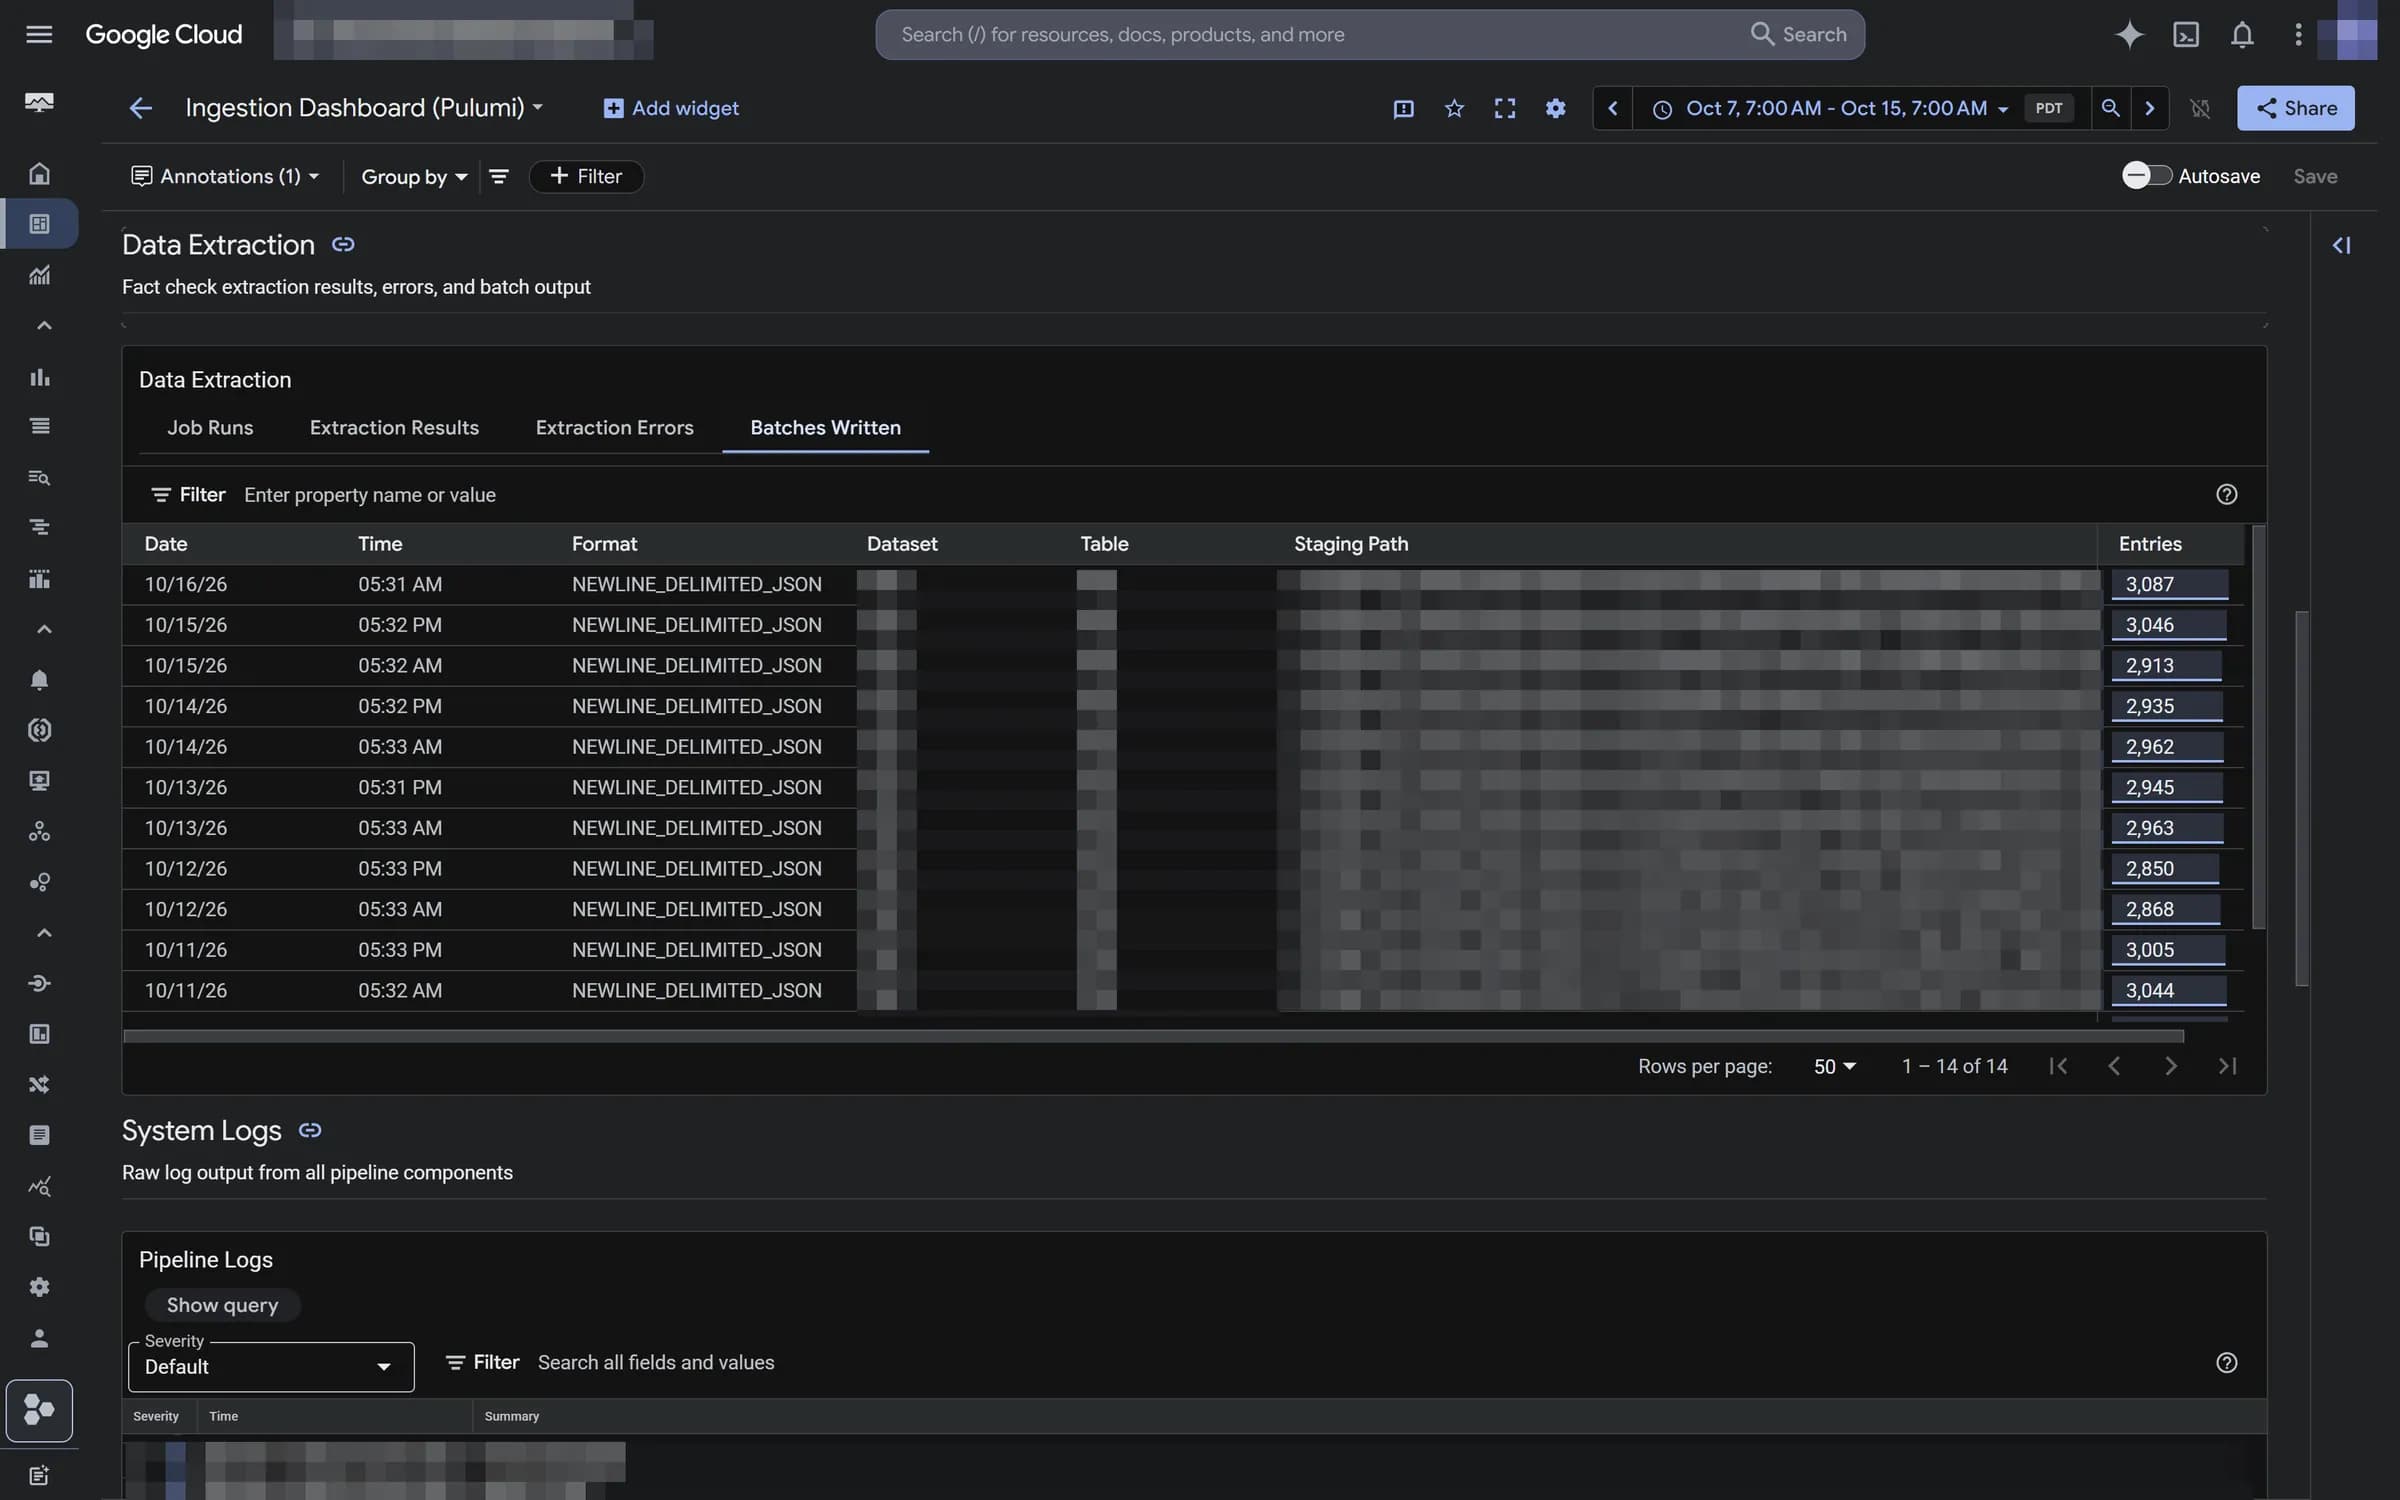Go back with the left arrow icon
This screenshot has width=2400, height=1500.
pos(140,108)
